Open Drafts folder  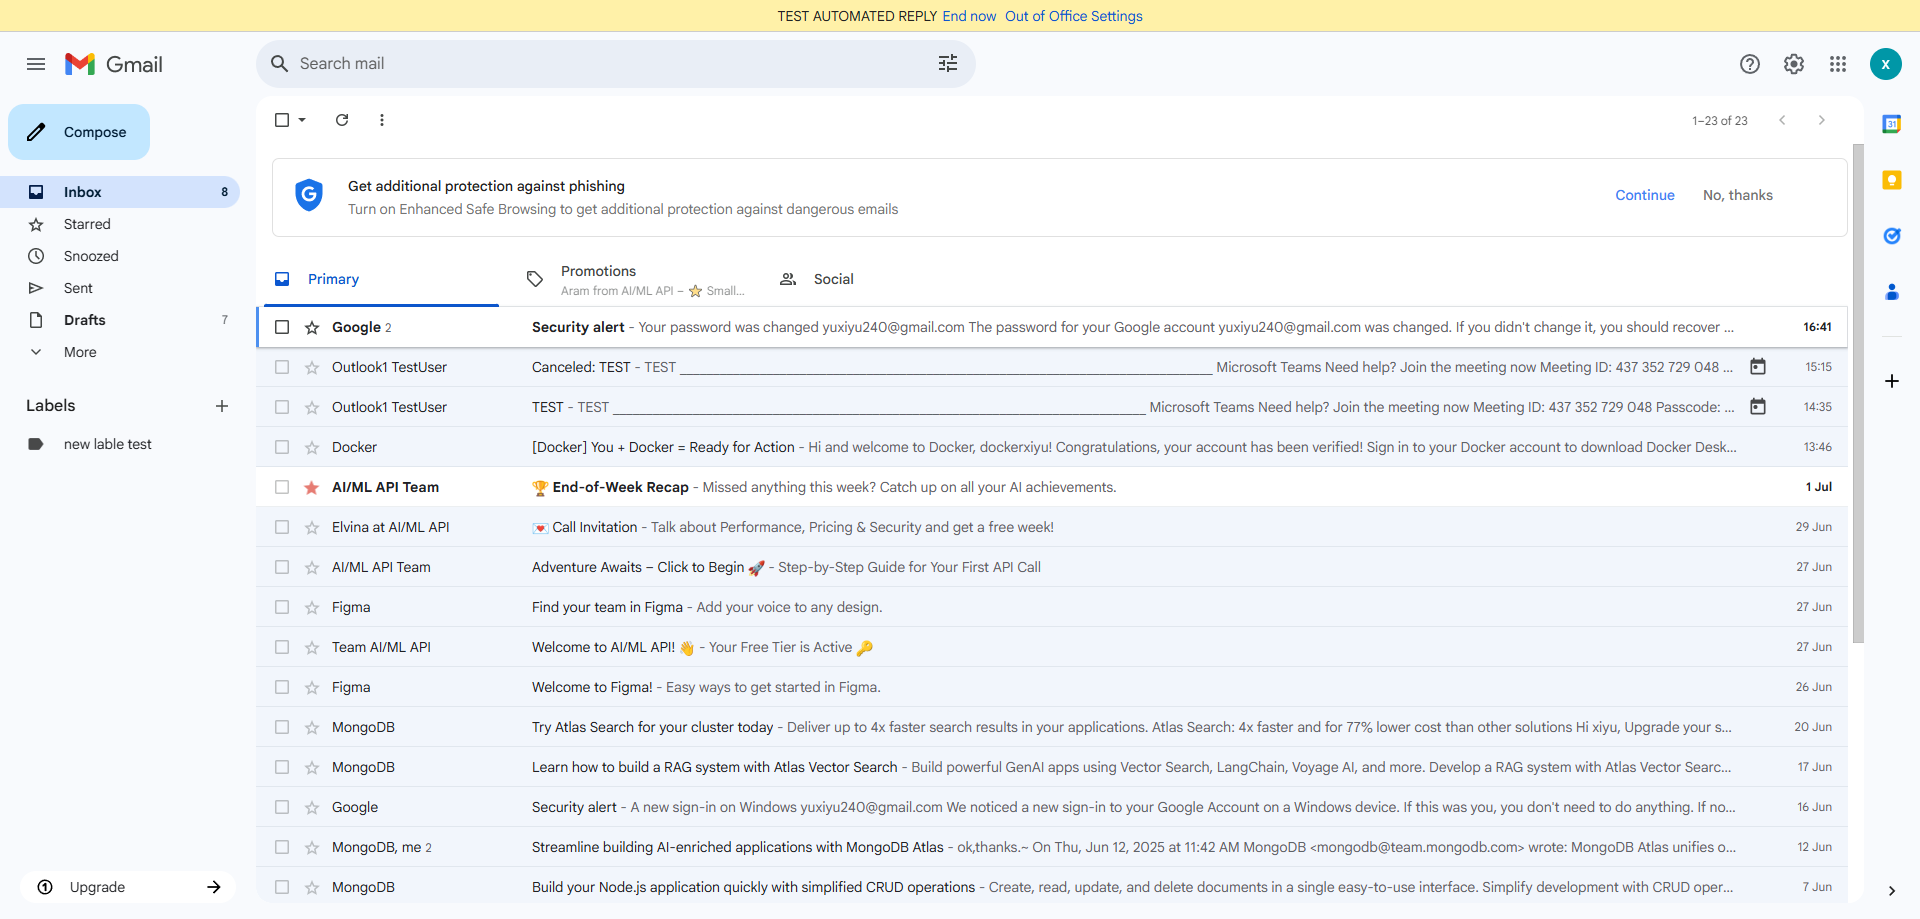120,320
